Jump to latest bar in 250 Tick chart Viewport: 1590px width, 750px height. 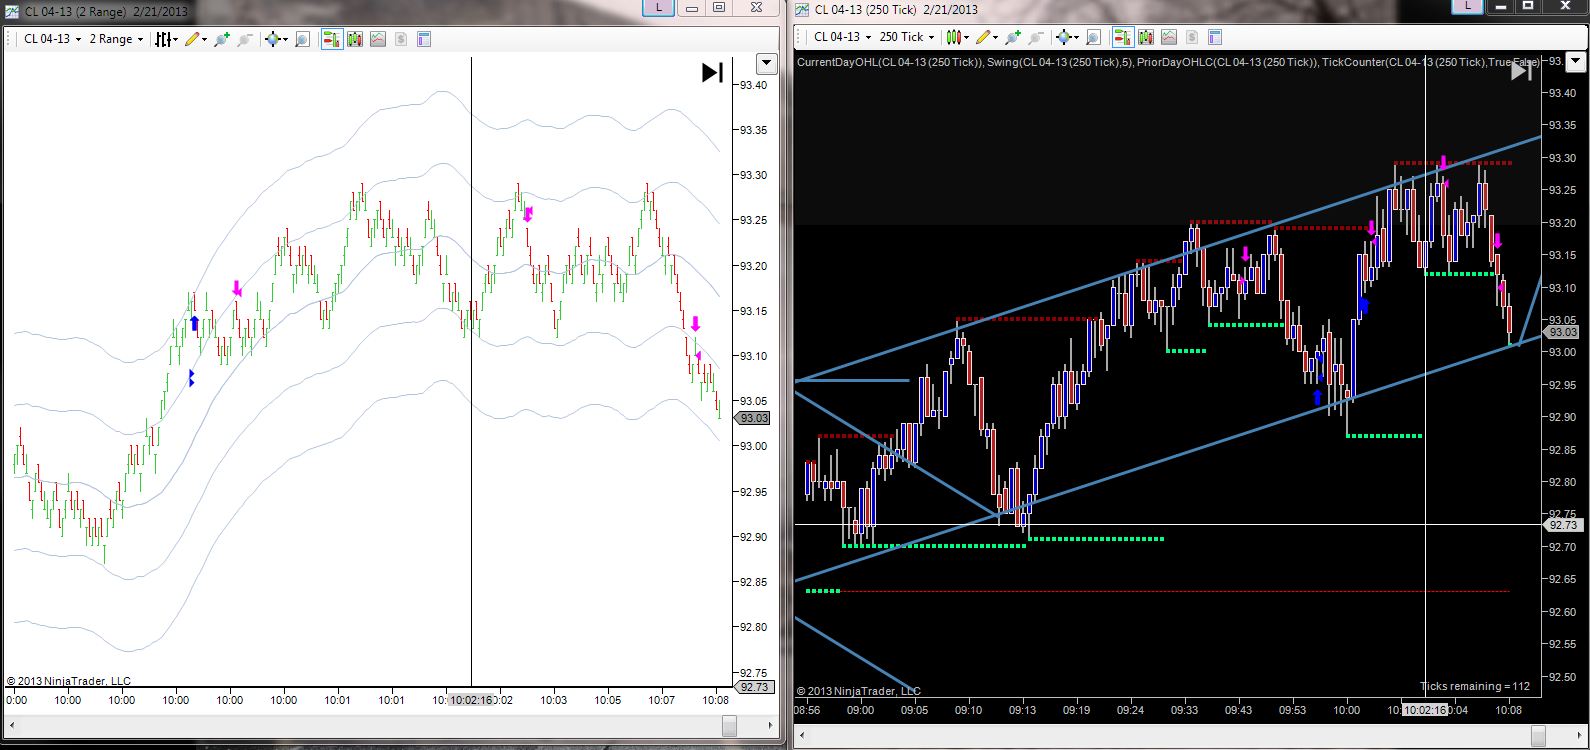(x=1520, y=70)
